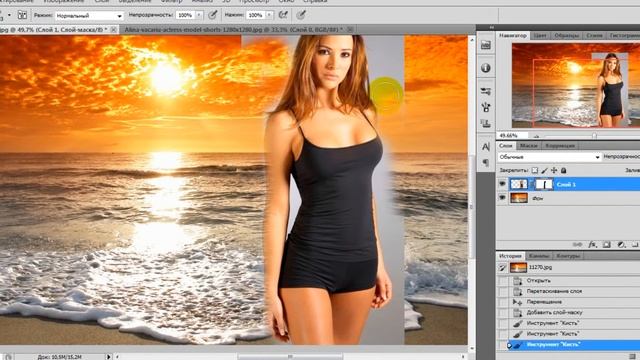Screen dimensions: 640x360
Task: Open the Clone Source dock icon
Action: (x=486, y=123)
